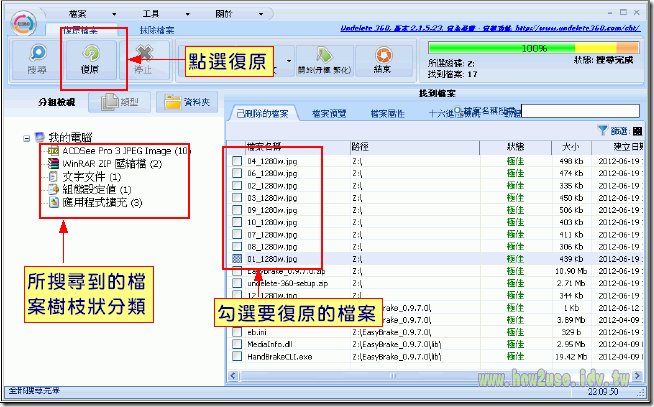The image size is (654, 407).
Task: Click the 搜尋 magnifier toolbar button
Action: (37, 59)
